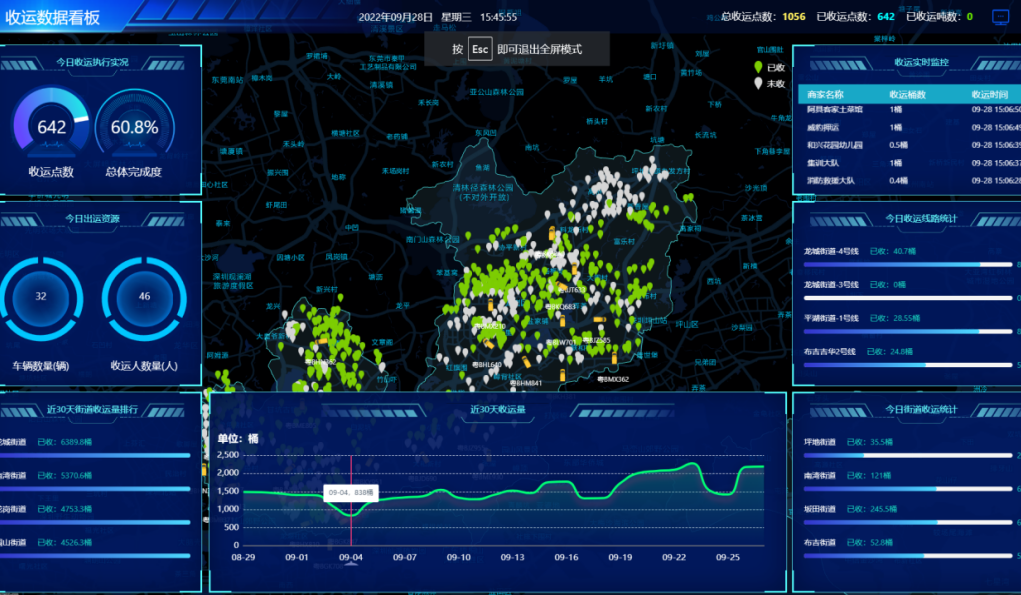Screen dimensions: 1021x595
Task: Select the 和兴花园幼儿园 table row
Action: (910, 145)
